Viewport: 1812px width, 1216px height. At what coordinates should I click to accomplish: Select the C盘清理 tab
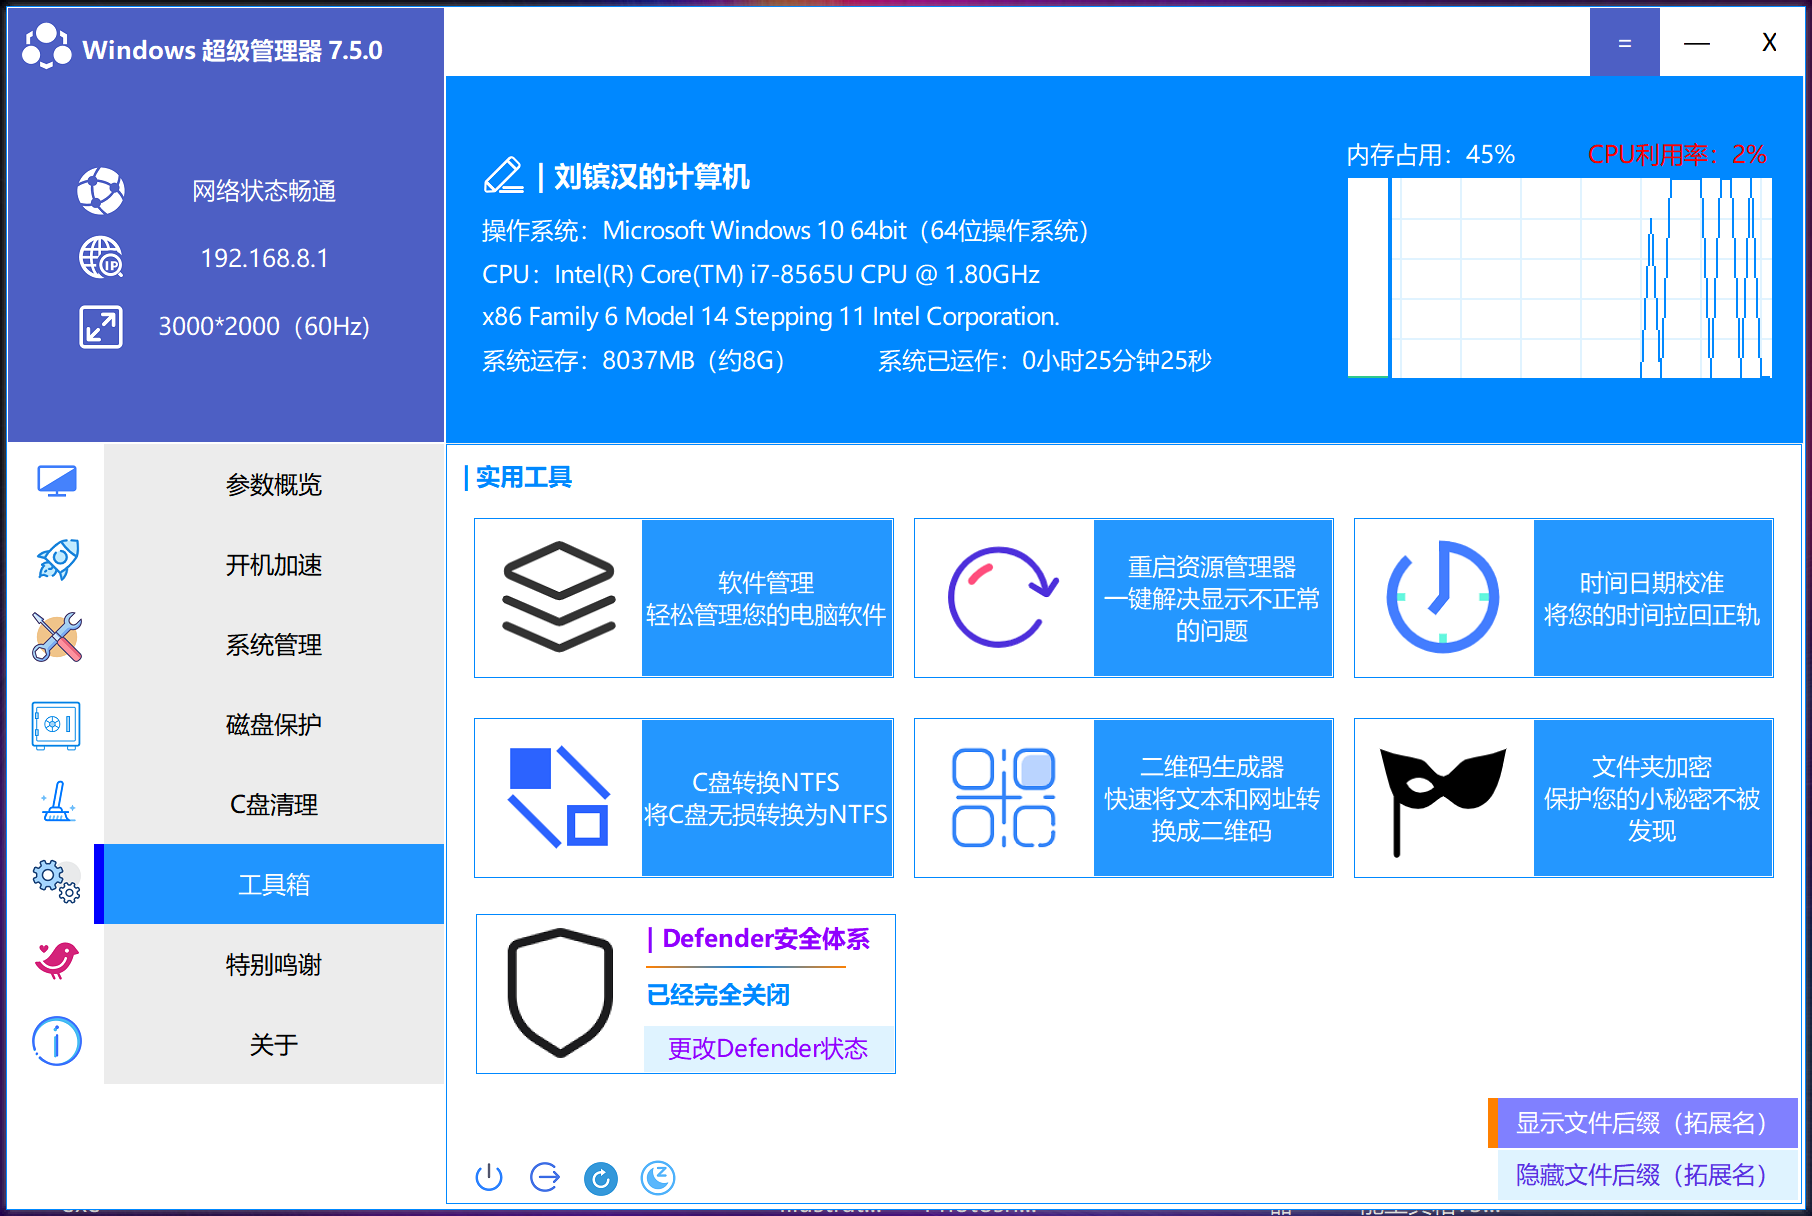tap(274, 804)
